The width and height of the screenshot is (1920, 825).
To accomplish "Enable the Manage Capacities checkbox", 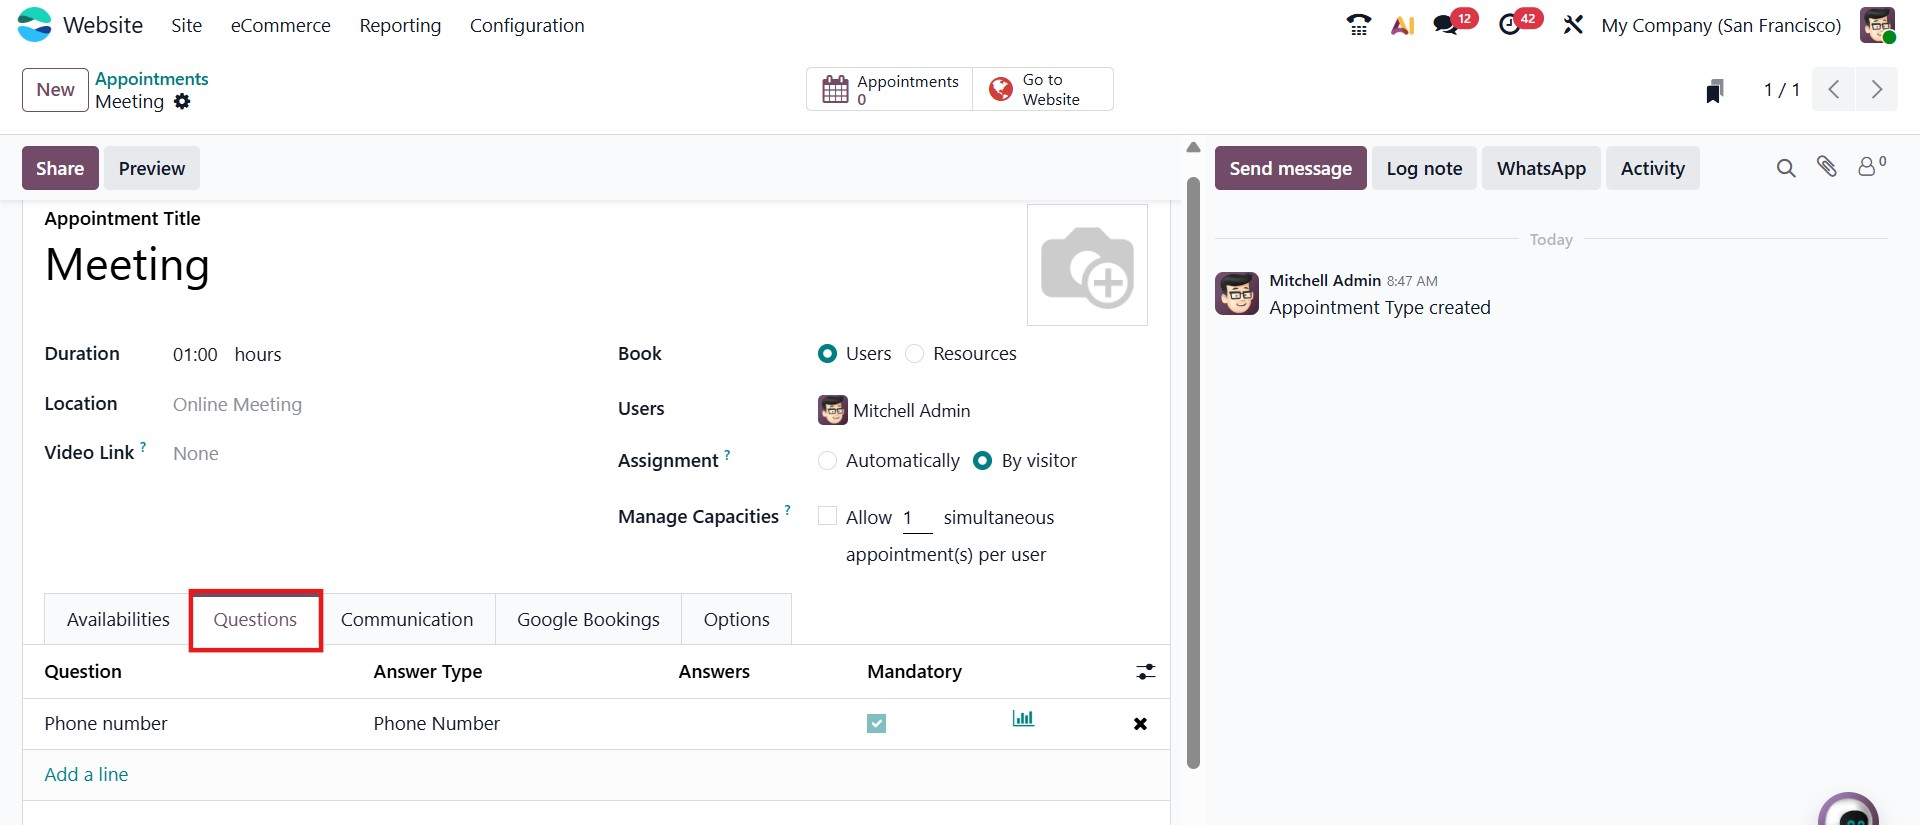I will tap(827, 516).
